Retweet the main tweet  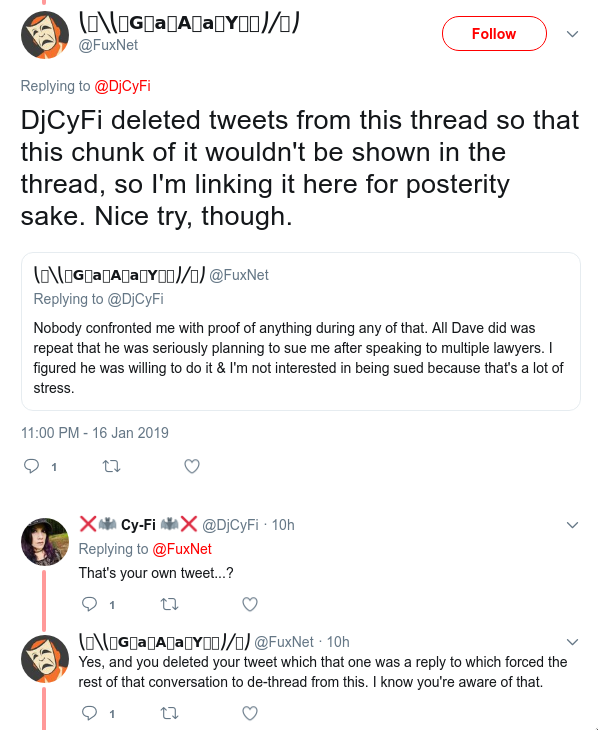point(111,466)
